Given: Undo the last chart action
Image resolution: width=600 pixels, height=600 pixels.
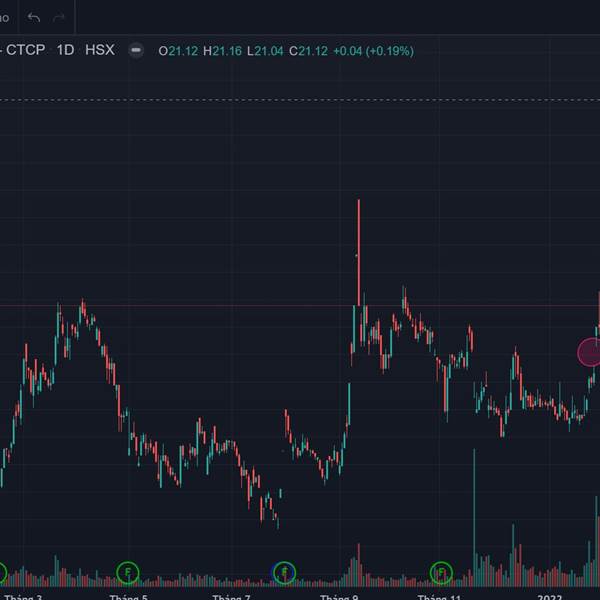Looking at the screenshot, I should click(x=34, y=18).
